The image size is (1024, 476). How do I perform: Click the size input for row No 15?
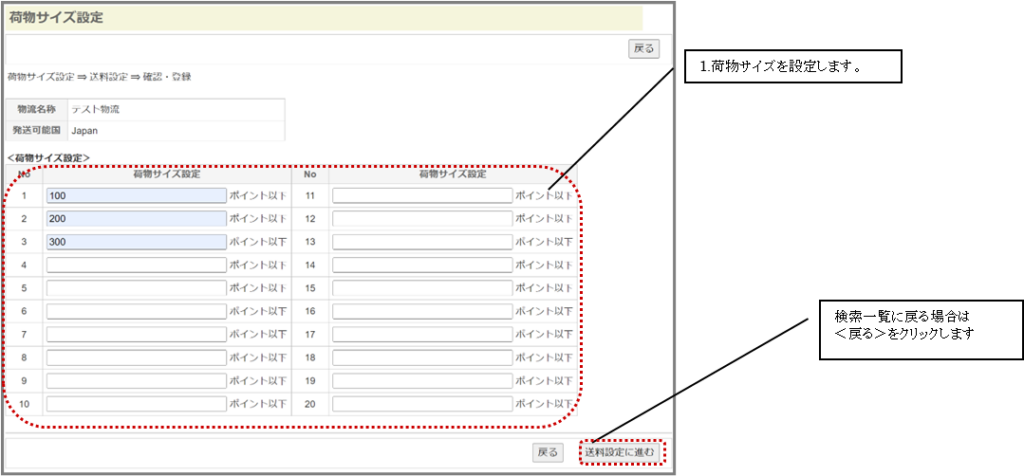coord(422,288)
